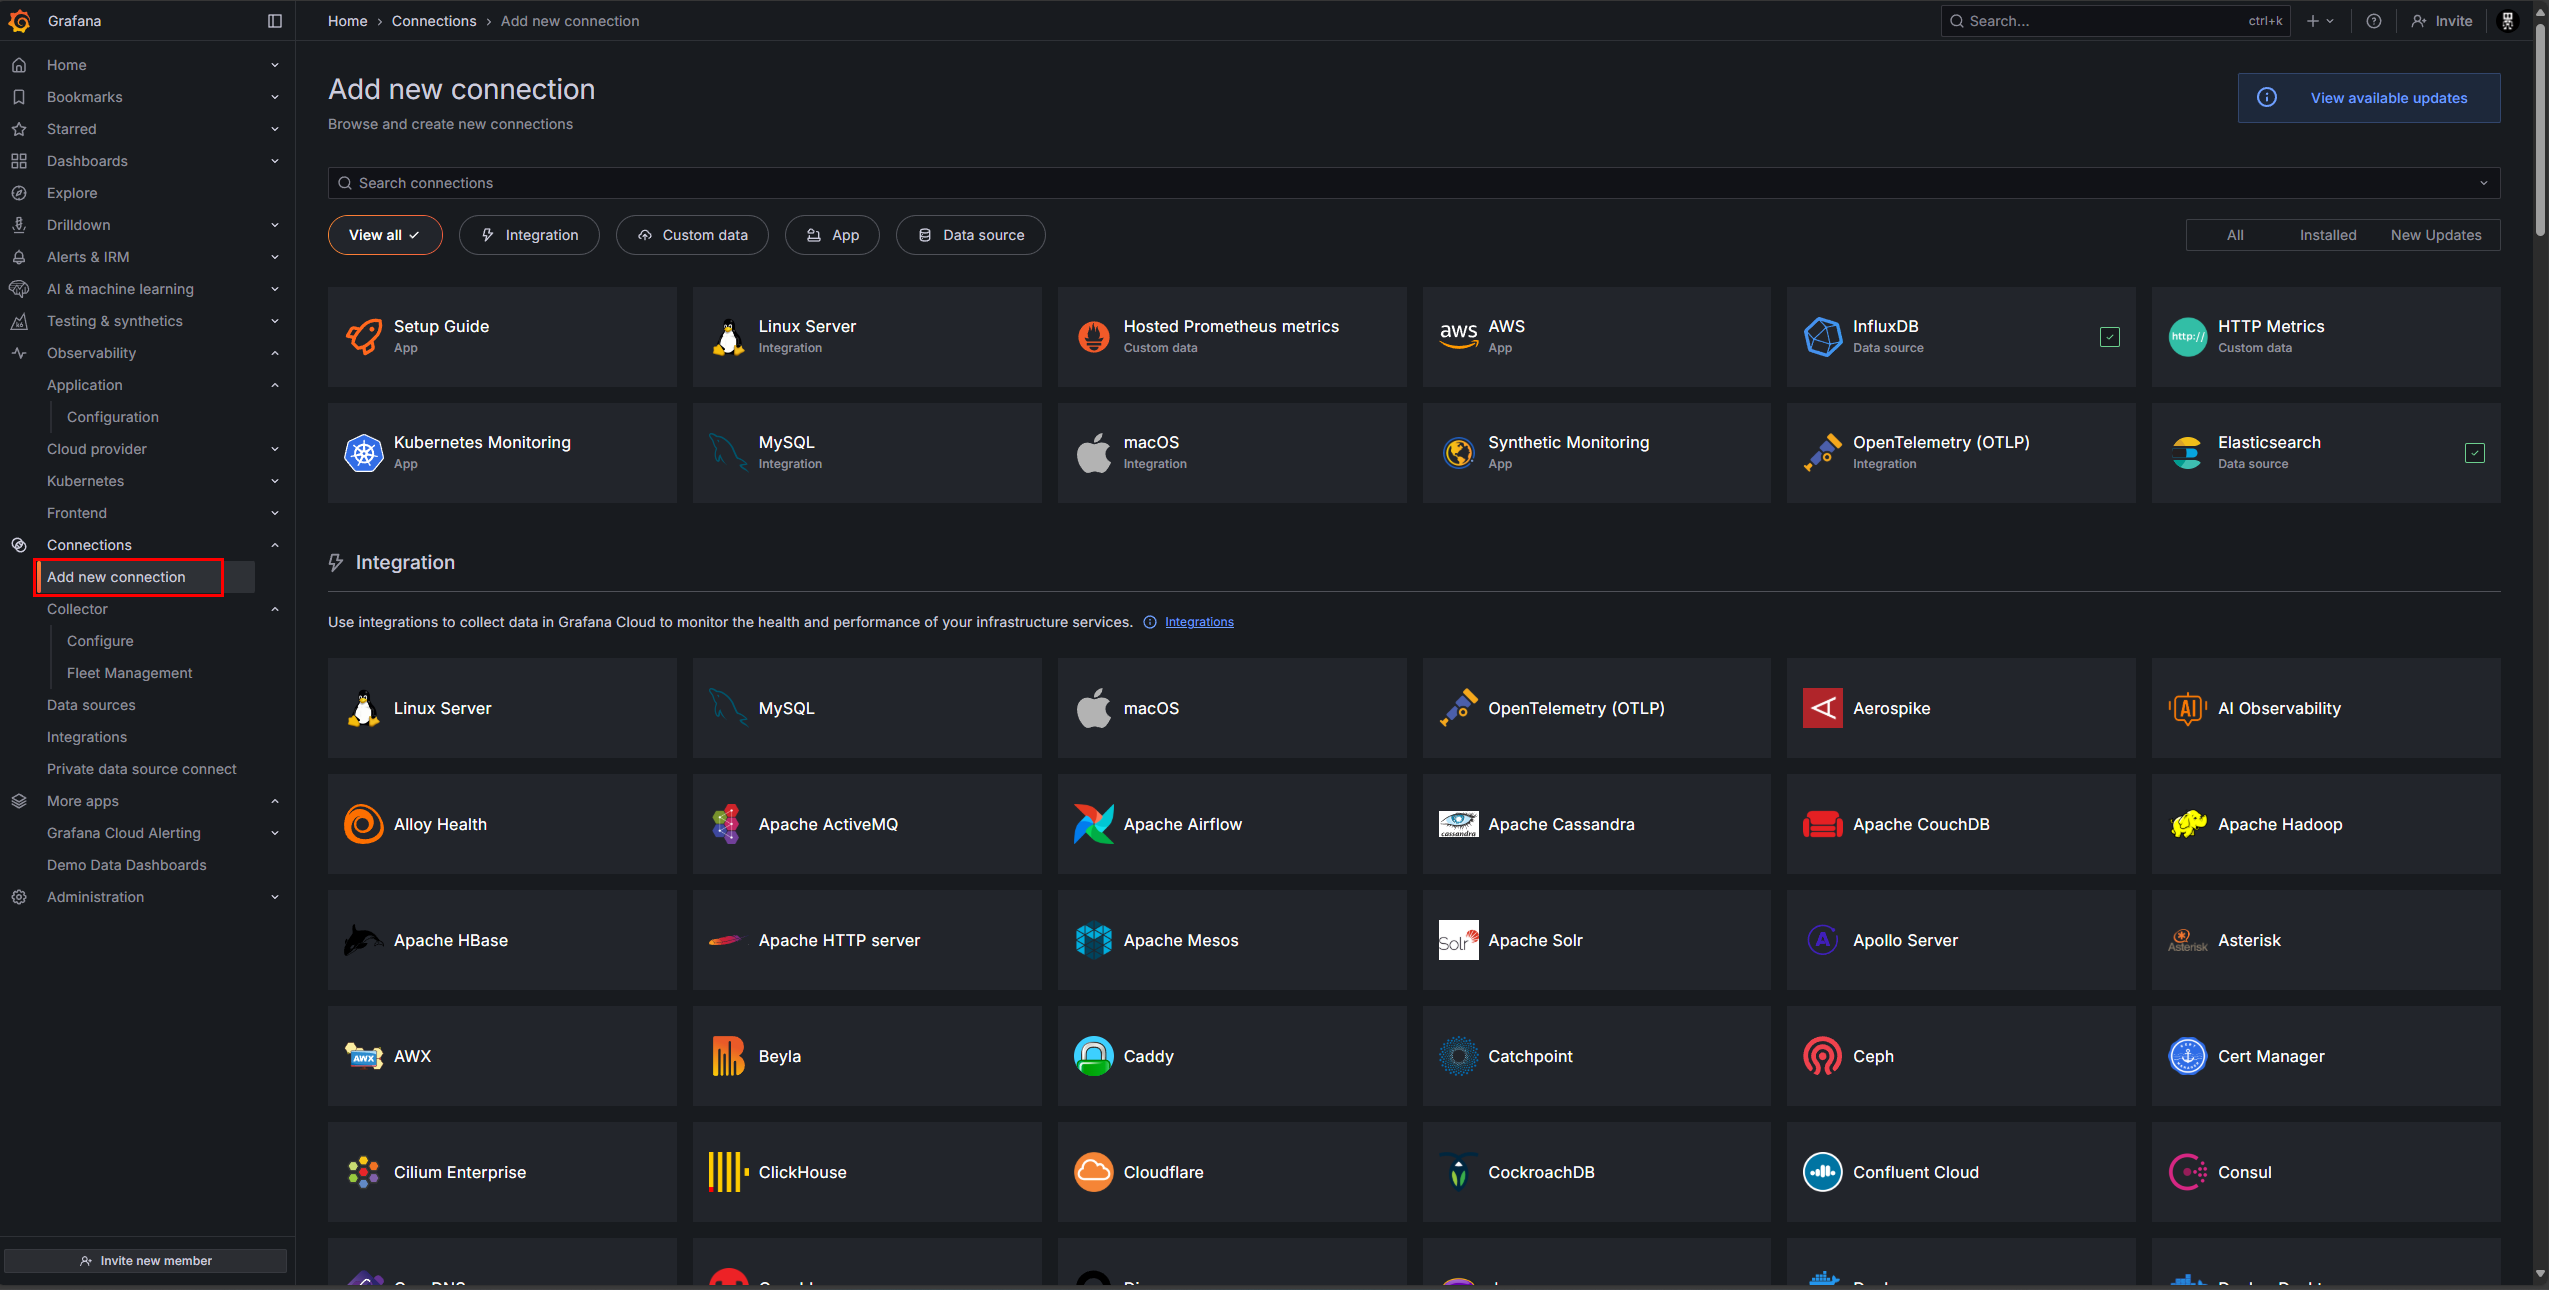2549x1290 pixels.
Task: Open Fleet Management in sidebar
Action: pyautogui.click(x=130, y=673)
